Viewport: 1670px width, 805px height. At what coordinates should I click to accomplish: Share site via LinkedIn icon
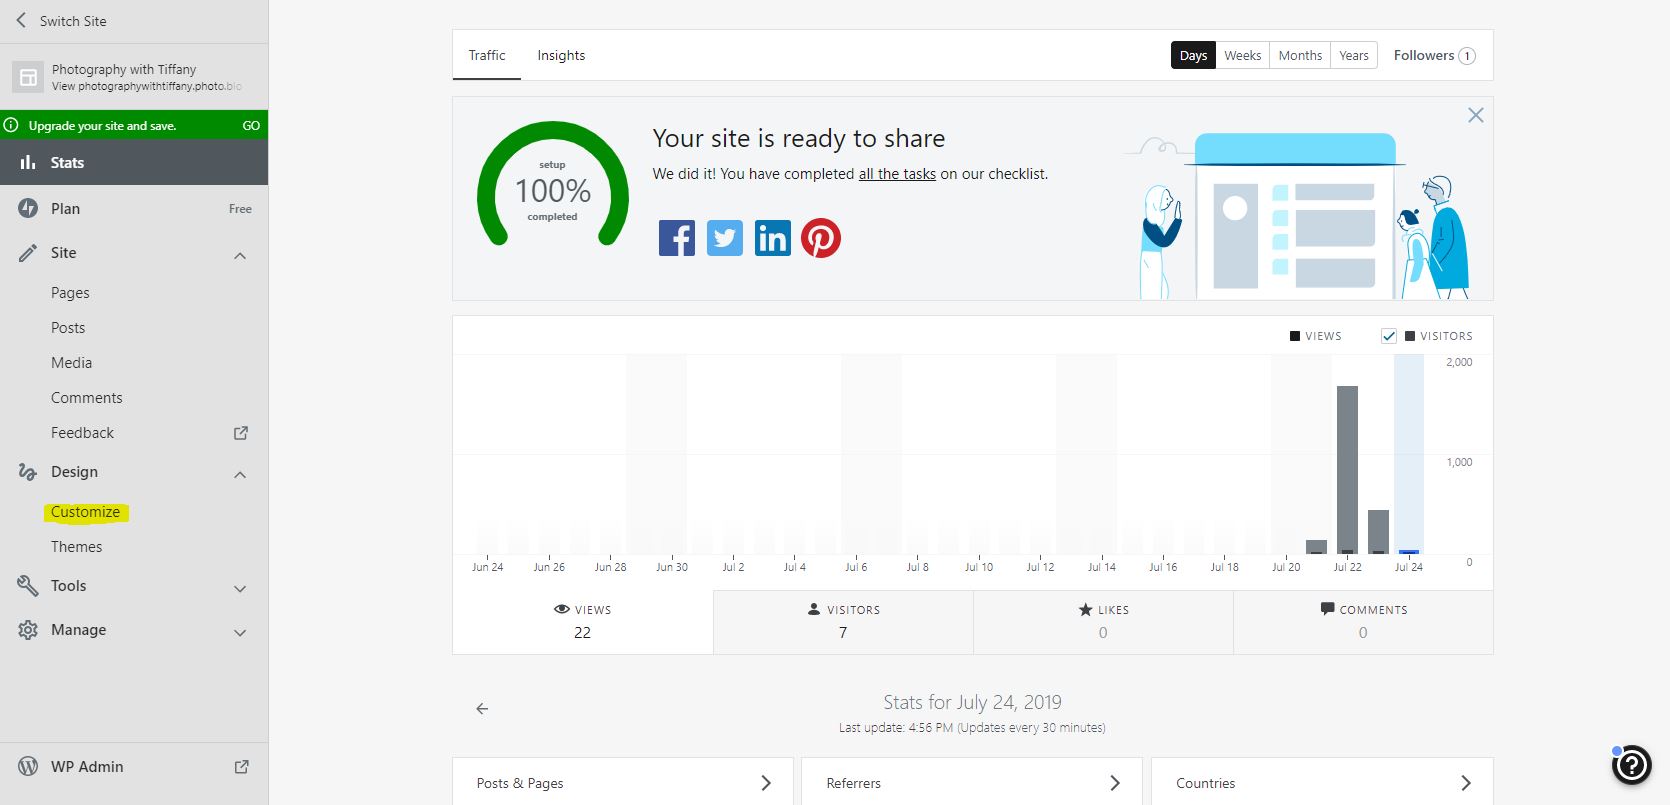(x=772, y=238)
